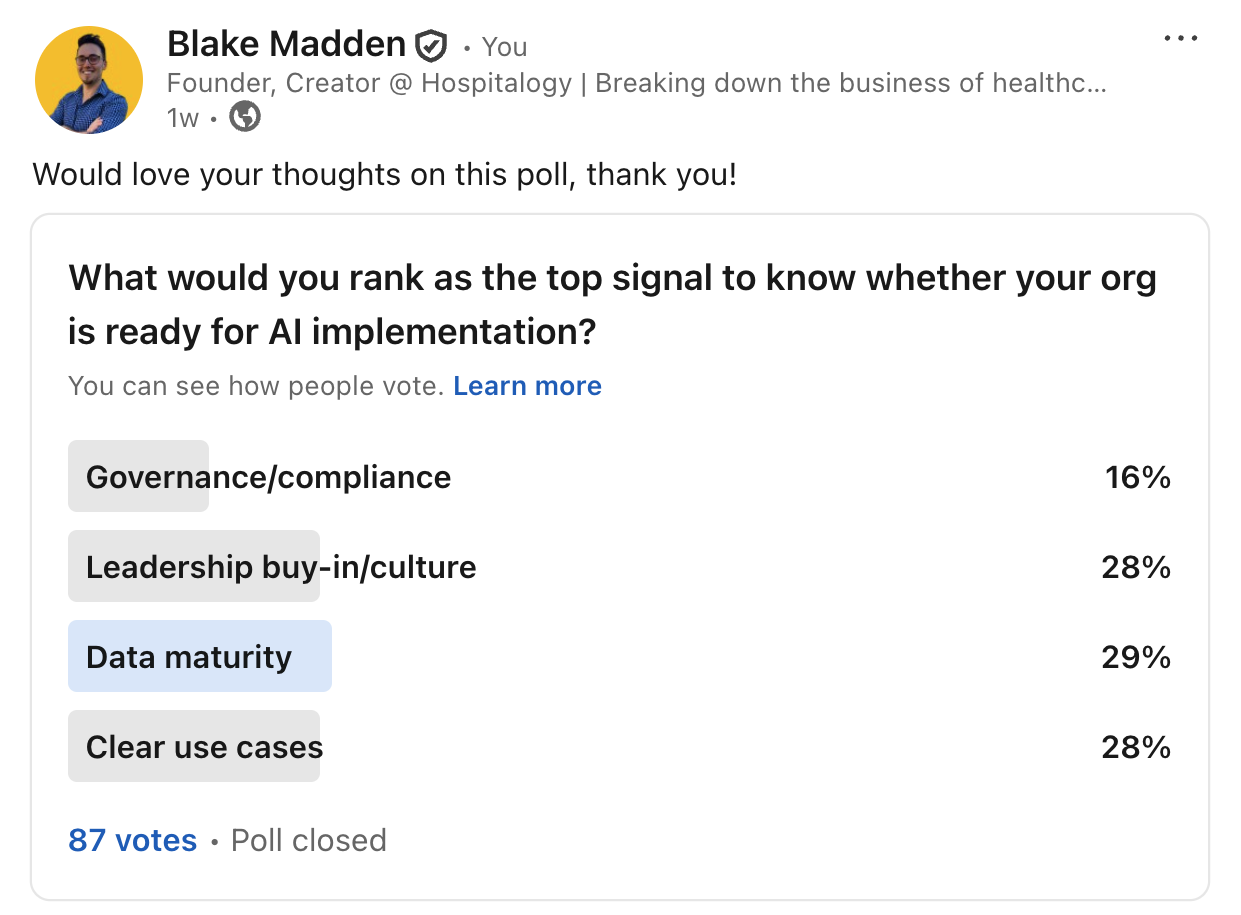Click the verified badge next to Blake Madden
Image resolution: width=1241 pixels, height=915 pixels.
(431, 45)
